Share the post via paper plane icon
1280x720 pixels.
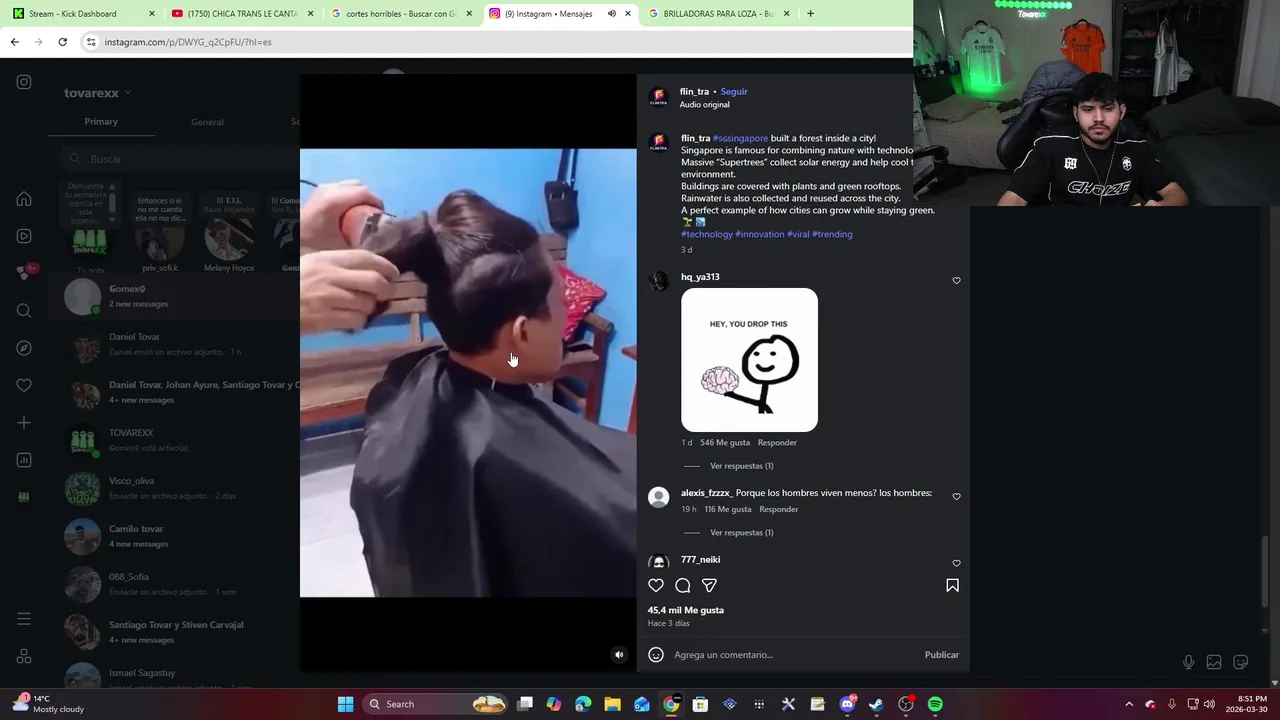tap(709, 586)
